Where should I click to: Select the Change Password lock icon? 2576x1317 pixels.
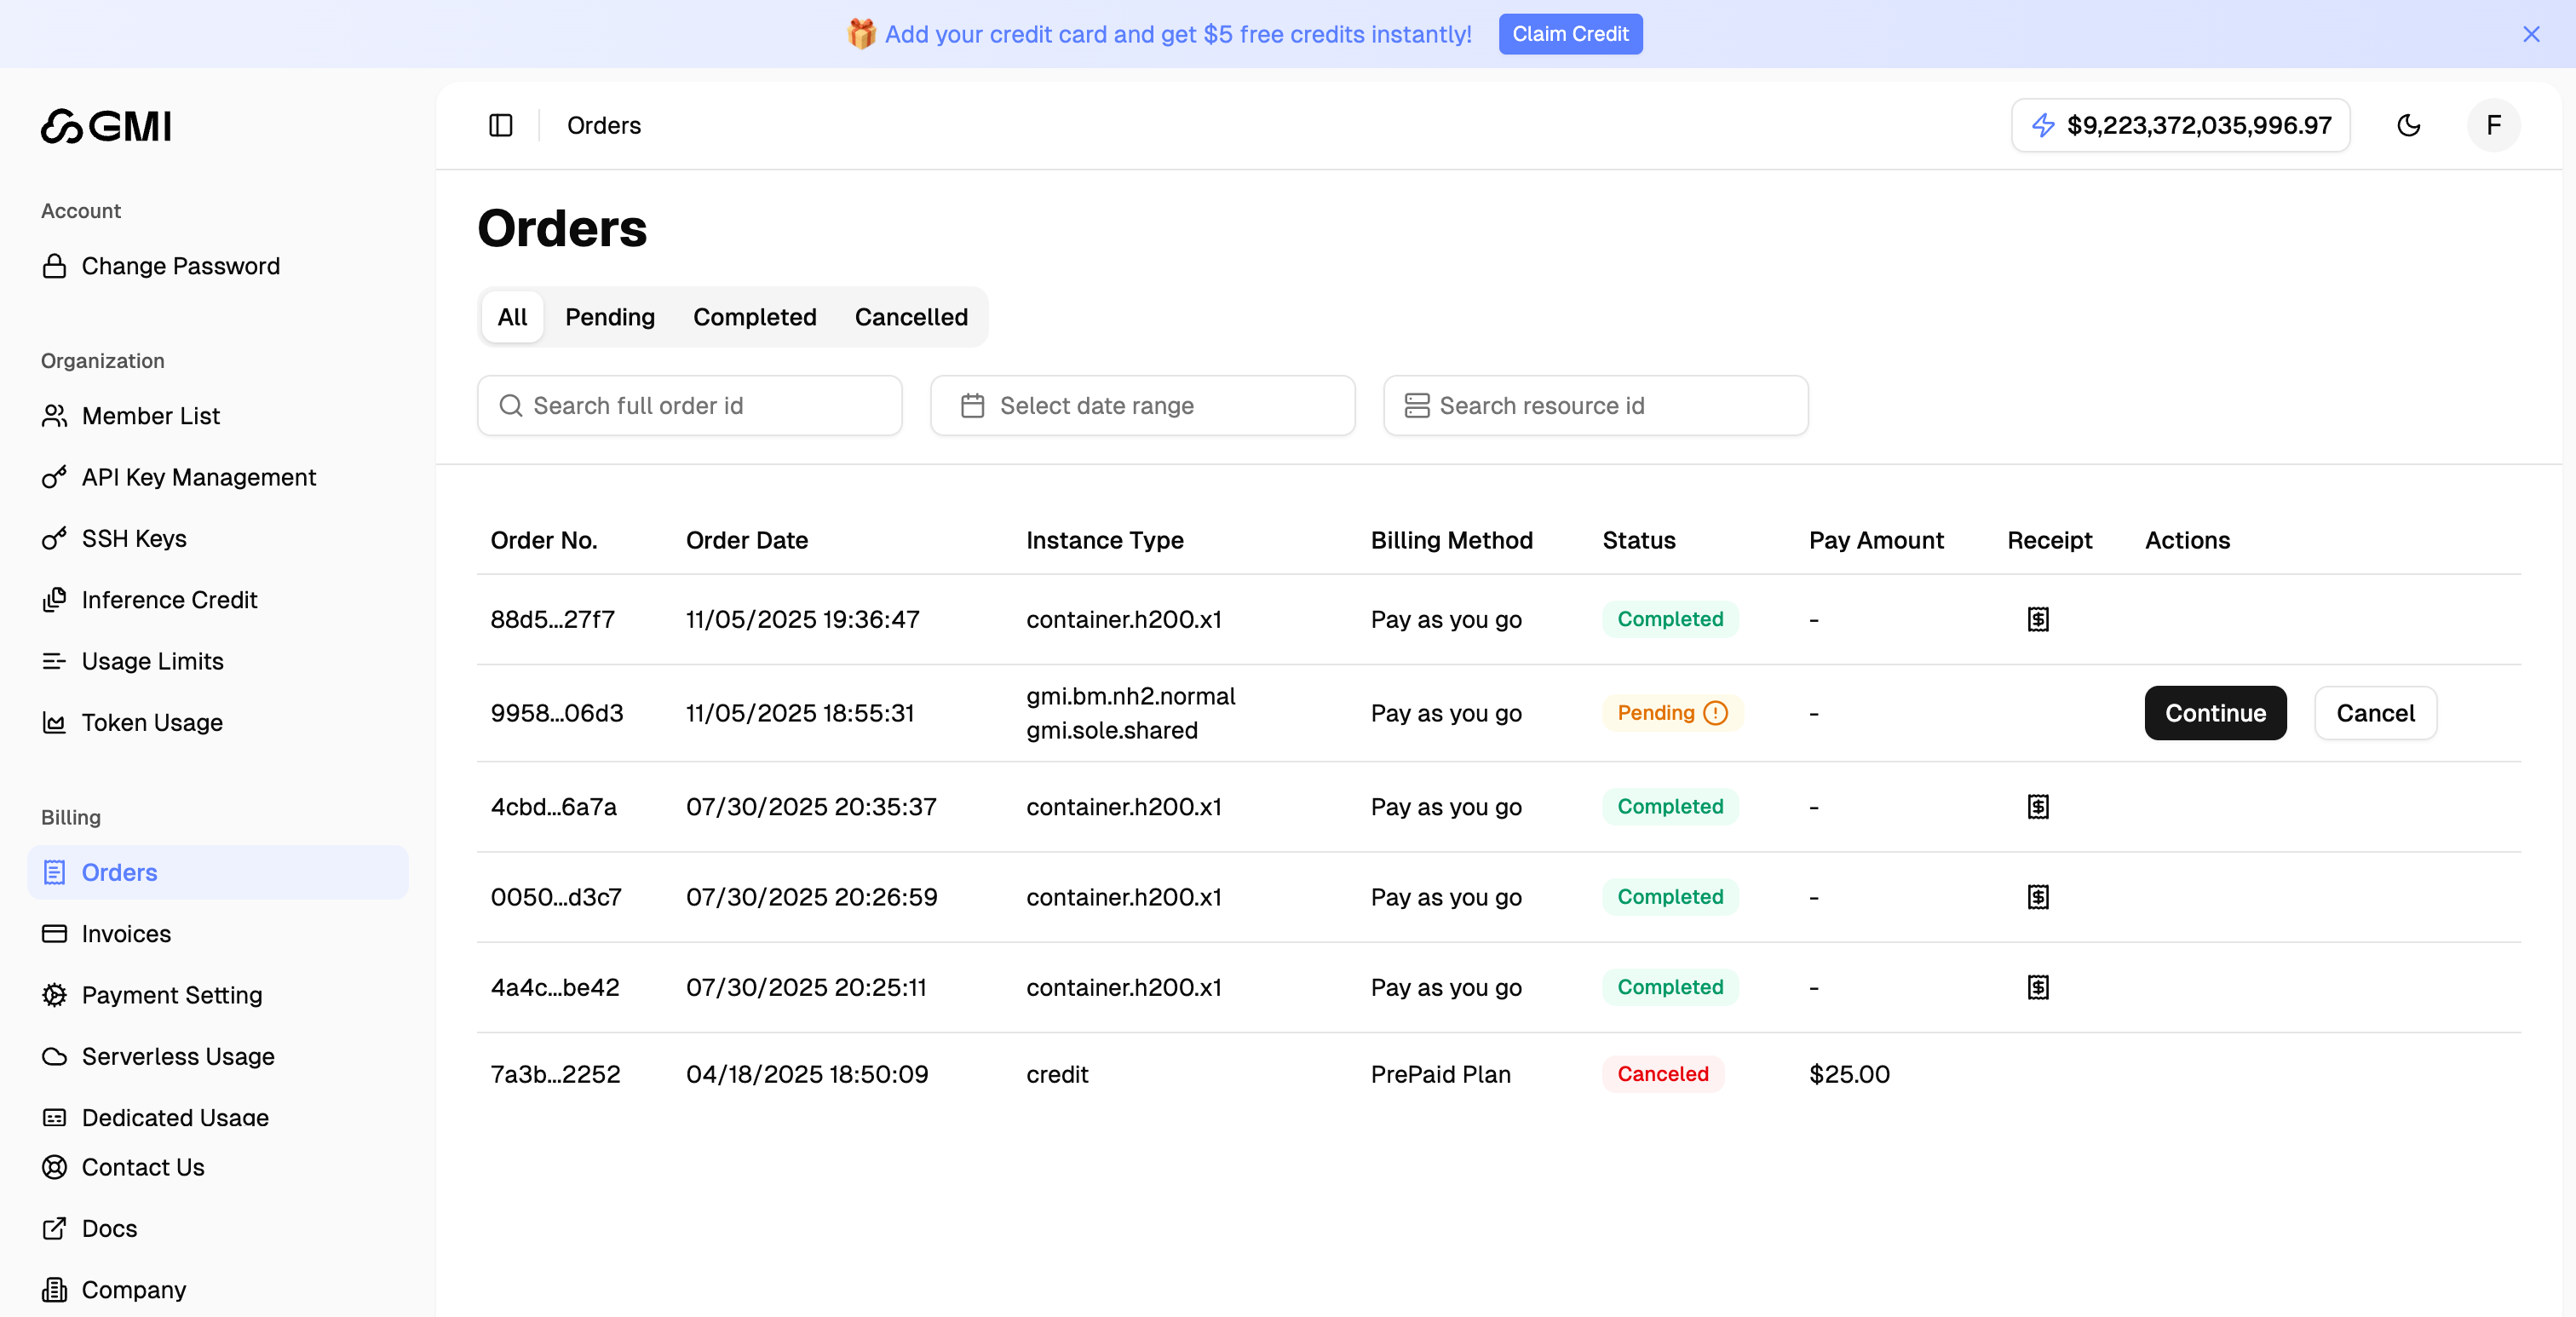[x=55, y=265]
